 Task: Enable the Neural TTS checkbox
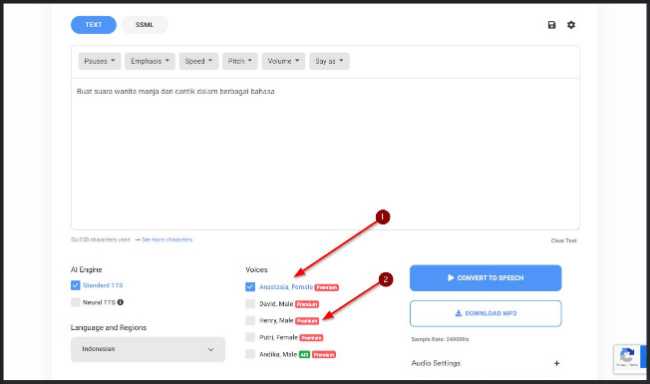[x=75, y=302]
